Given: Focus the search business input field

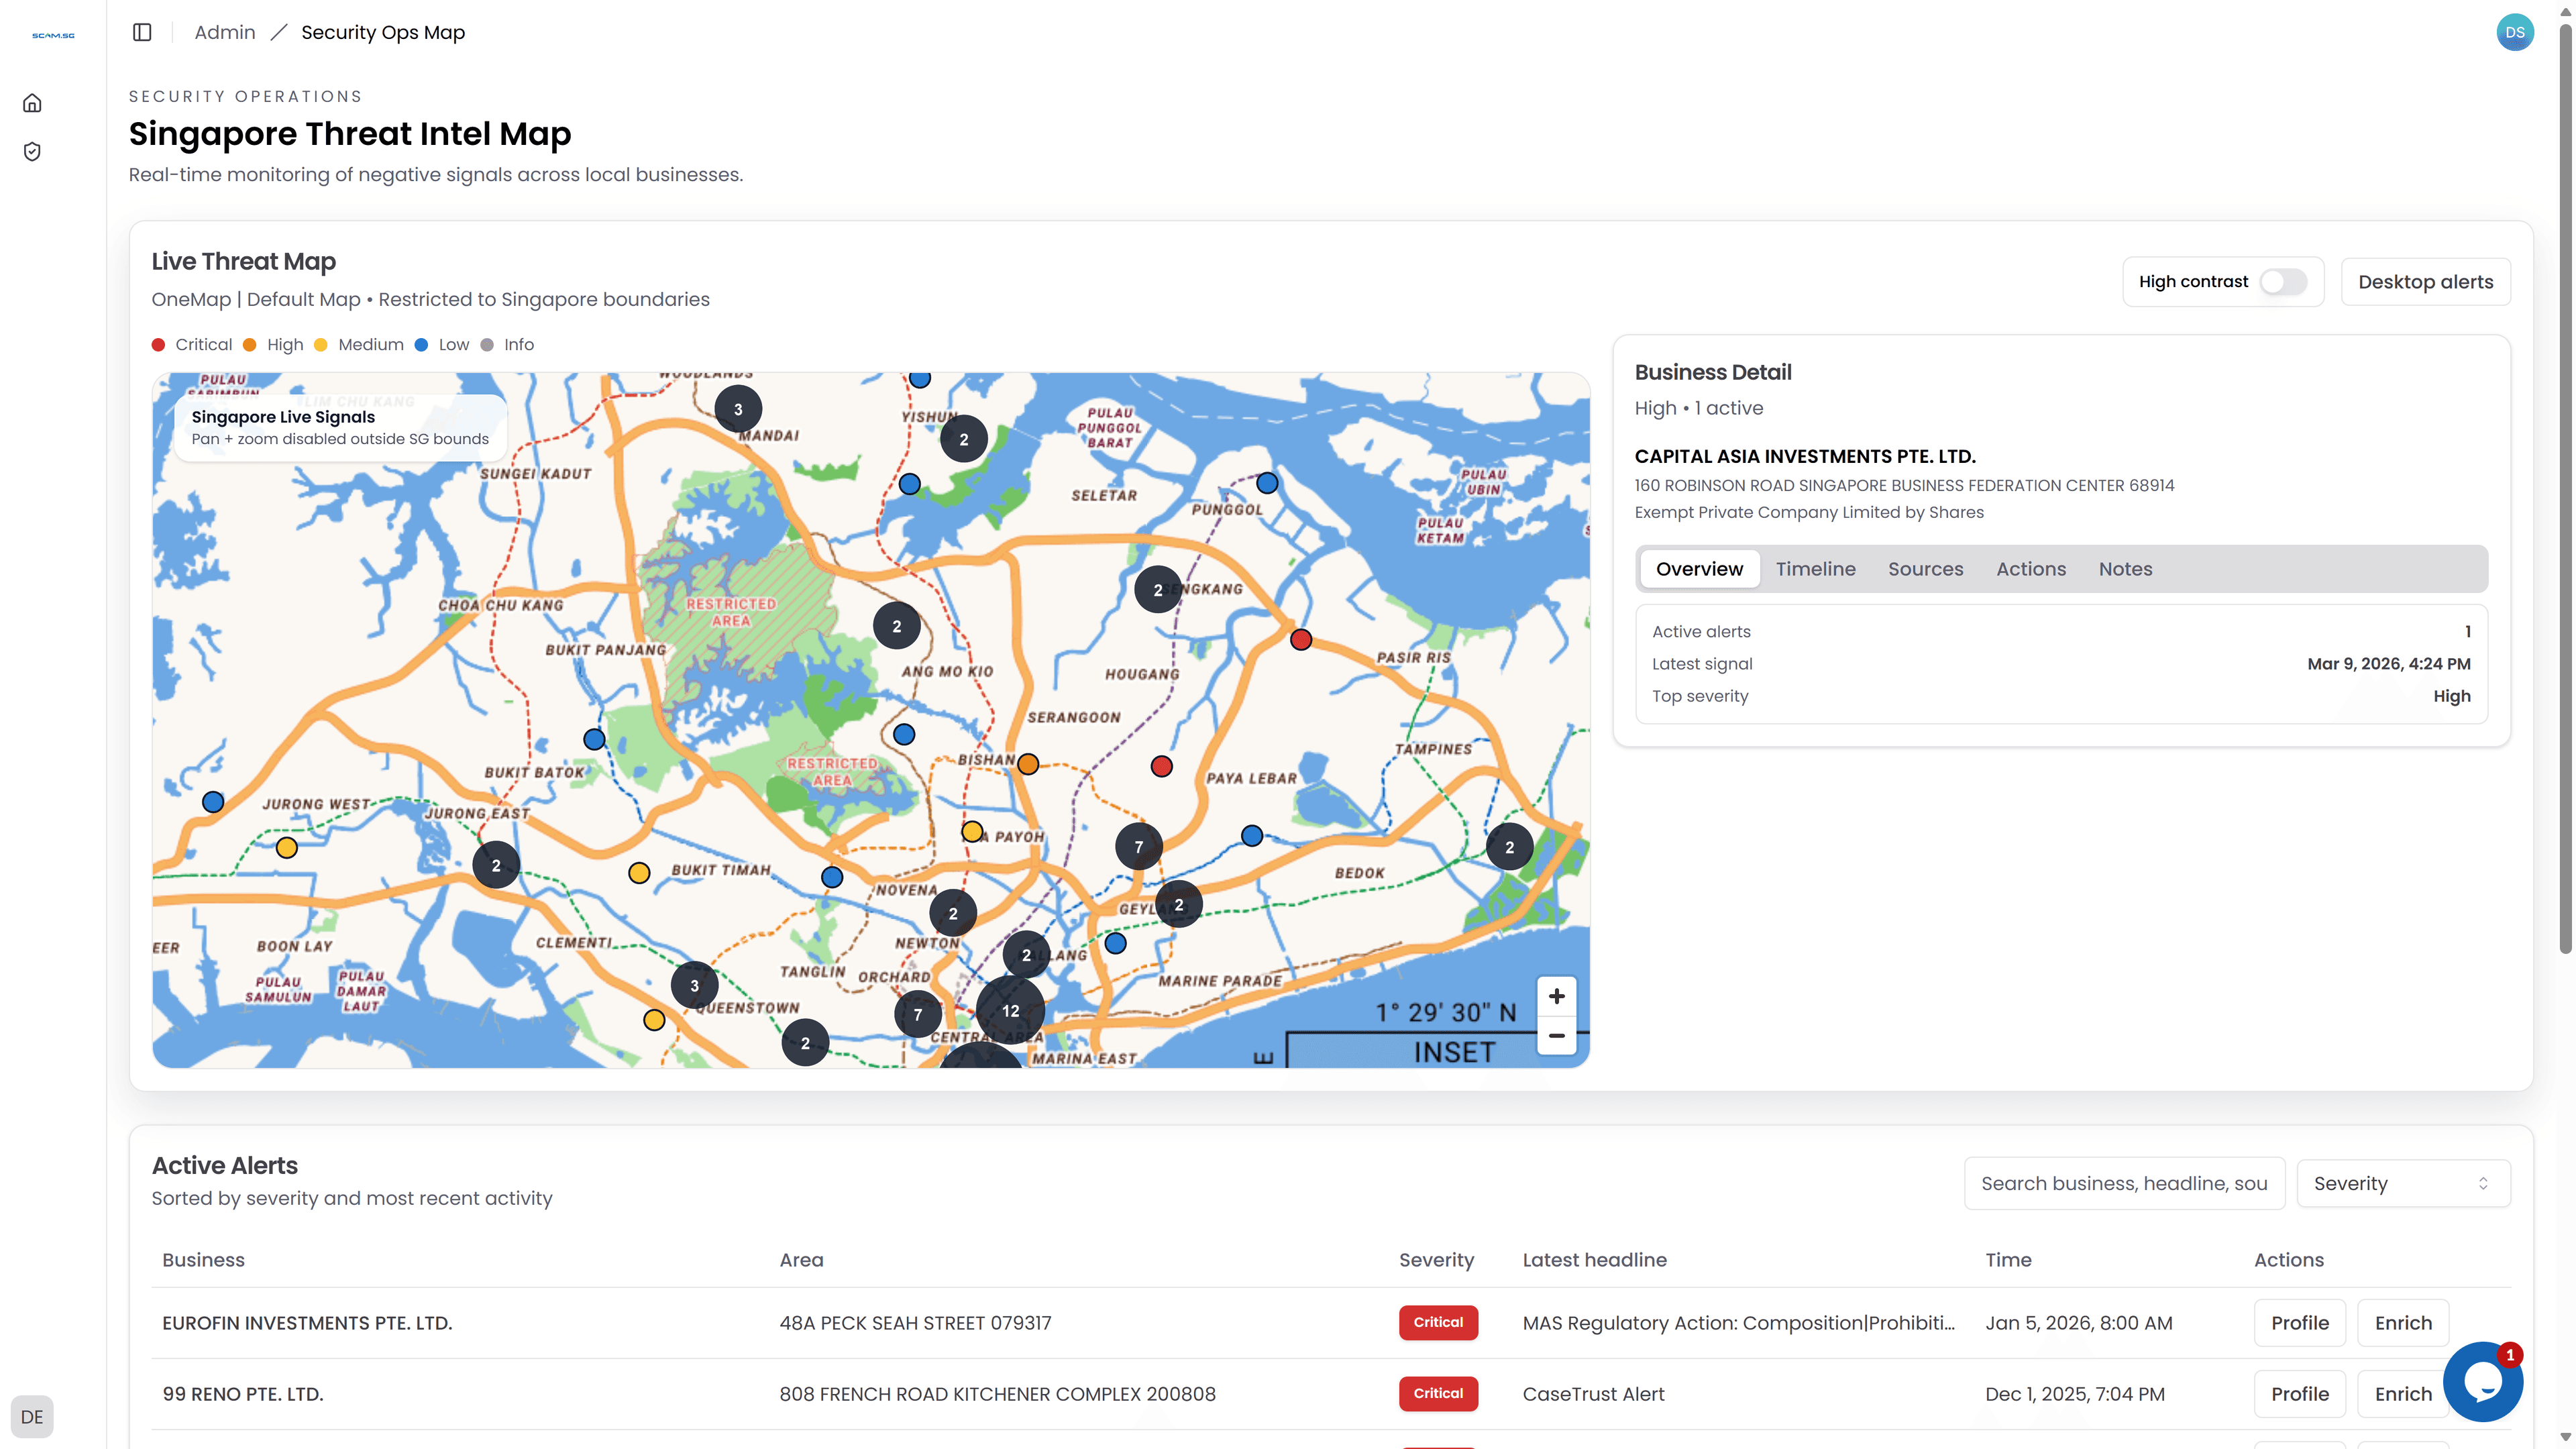Looking at the screenshot, I should click(x=2124, y=1183).
